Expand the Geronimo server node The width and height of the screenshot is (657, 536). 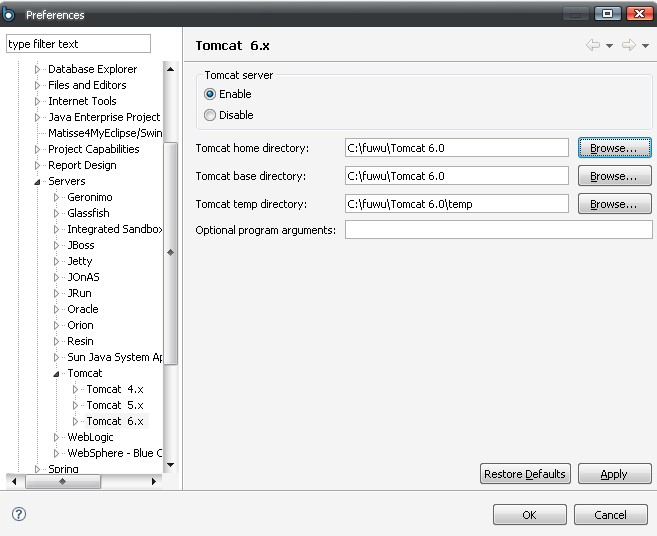click(x=56, y=197)
